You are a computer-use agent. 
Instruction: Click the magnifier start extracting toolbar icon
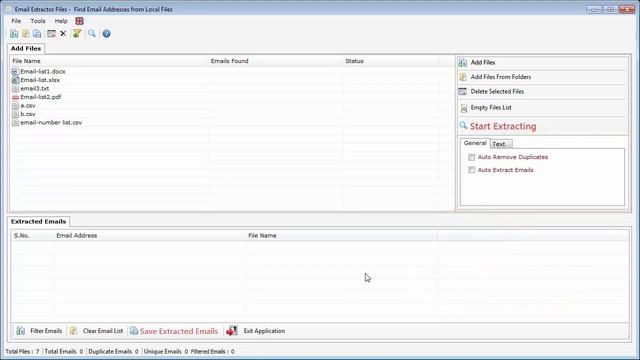92,33
